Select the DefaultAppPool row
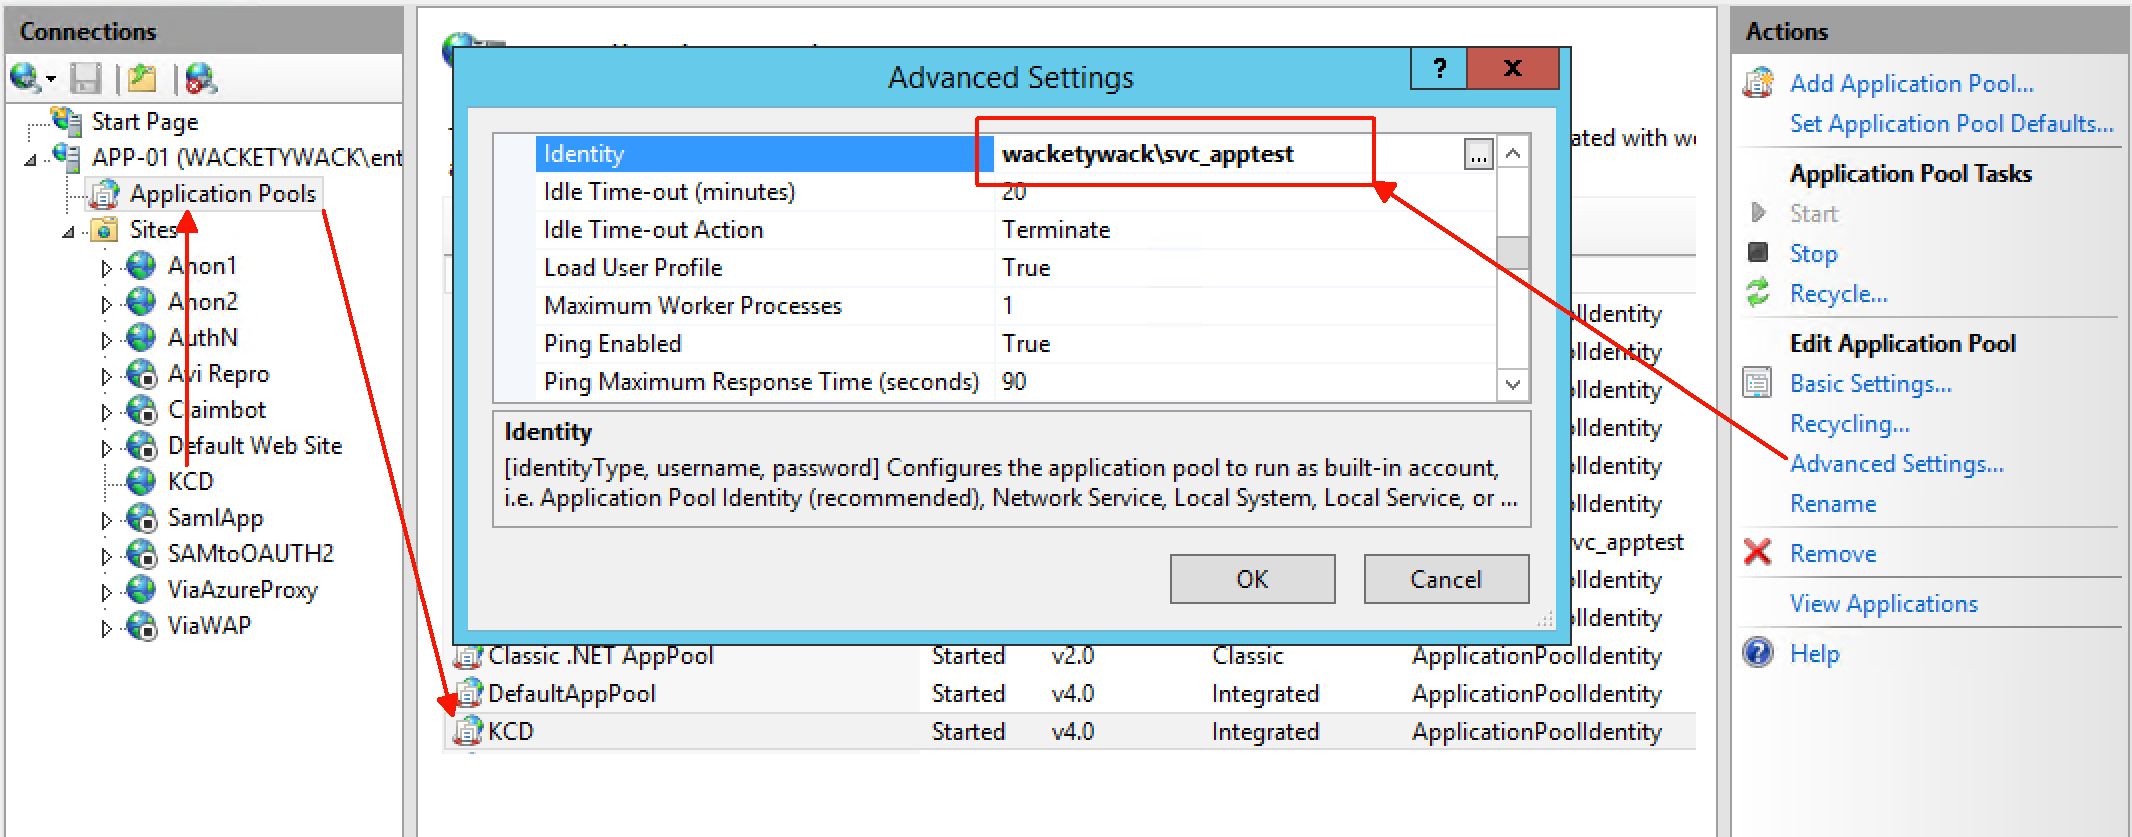 click(1070, 694)
